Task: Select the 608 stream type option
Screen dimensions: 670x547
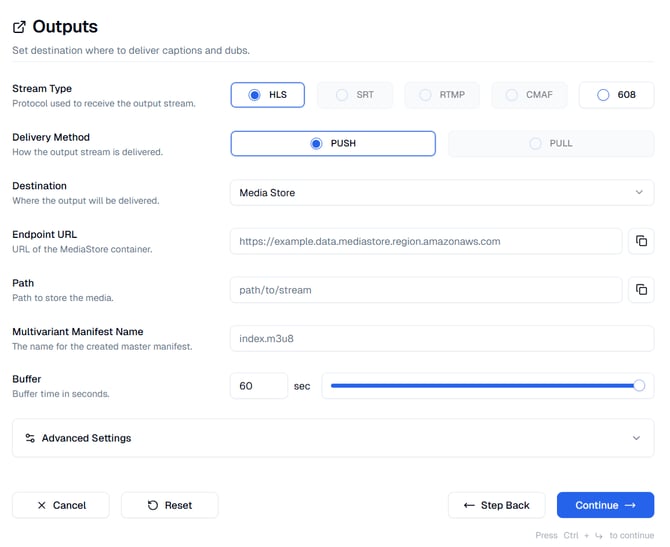Action: click(x=616, y=95)
